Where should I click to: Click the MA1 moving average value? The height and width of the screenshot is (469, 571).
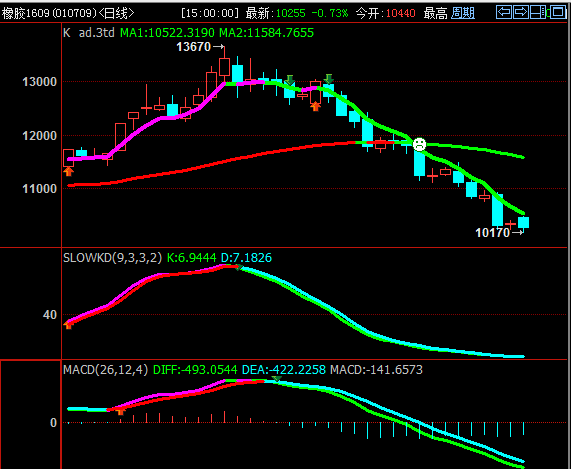coord(168,33)
